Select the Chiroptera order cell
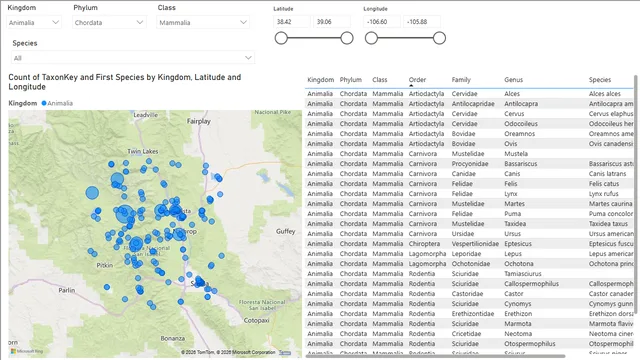 [x=424, y=244]
